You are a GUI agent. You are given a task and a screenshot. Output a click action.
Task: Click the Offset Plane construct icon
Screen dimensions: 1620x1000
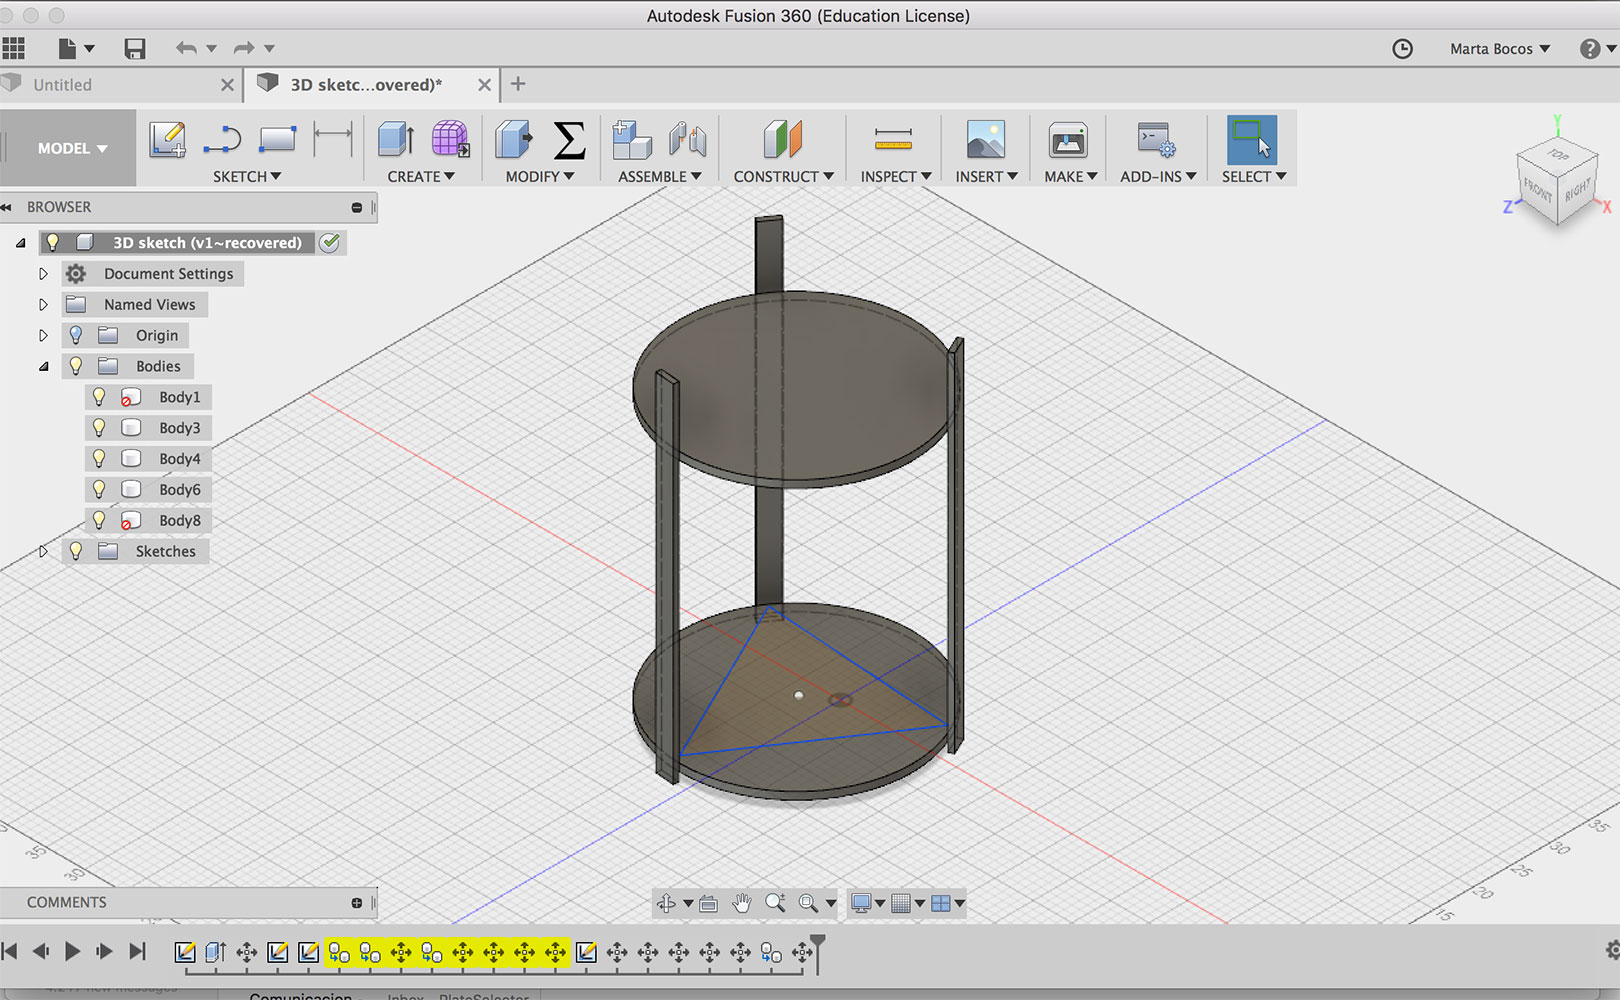(783, 139)
